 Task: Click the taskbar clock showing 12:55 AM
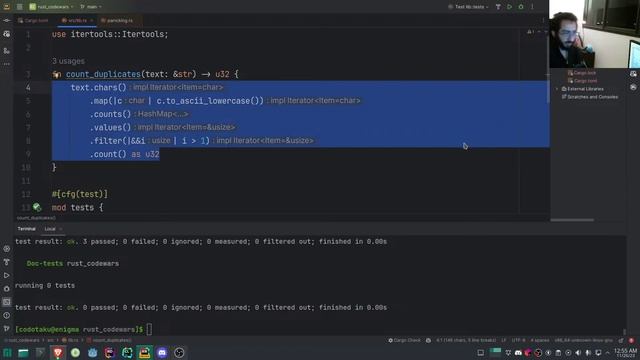click(x=625, y=353)
